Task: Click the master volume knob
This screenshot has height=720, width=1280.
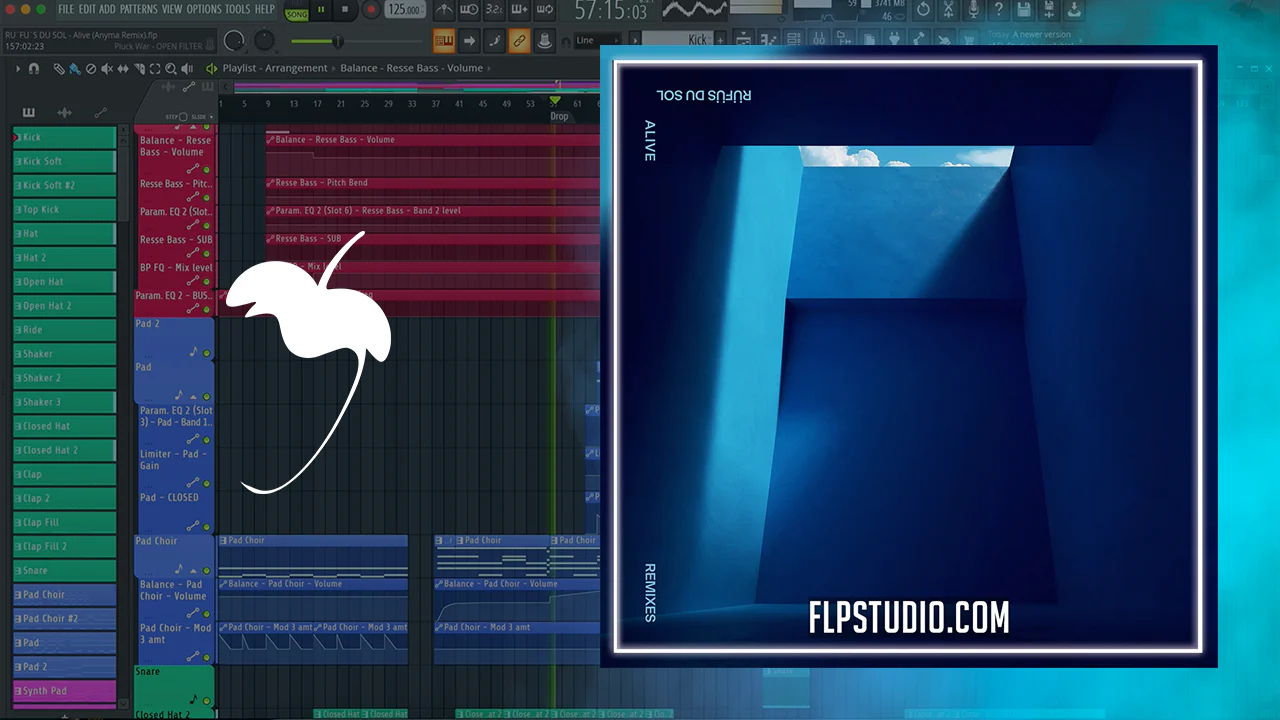Action: [x=234, y=41]
